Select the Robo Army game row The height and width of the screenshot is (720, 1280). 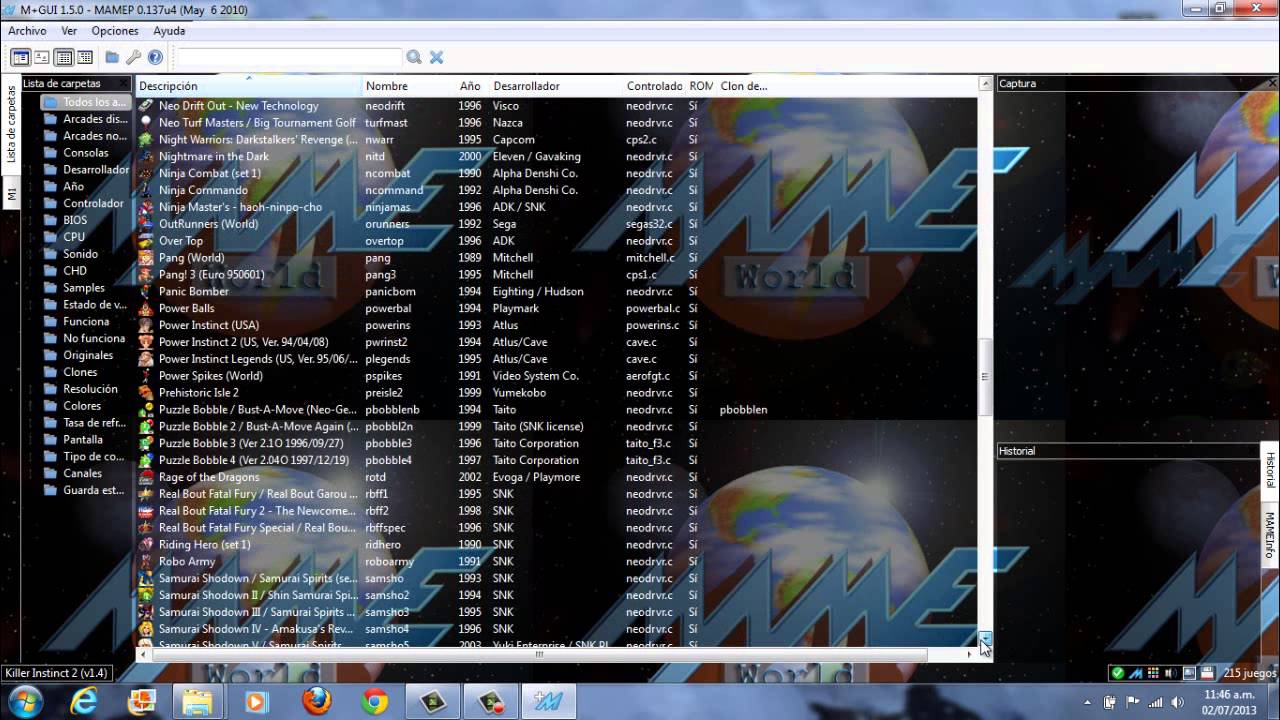click(x=556, y=562)
